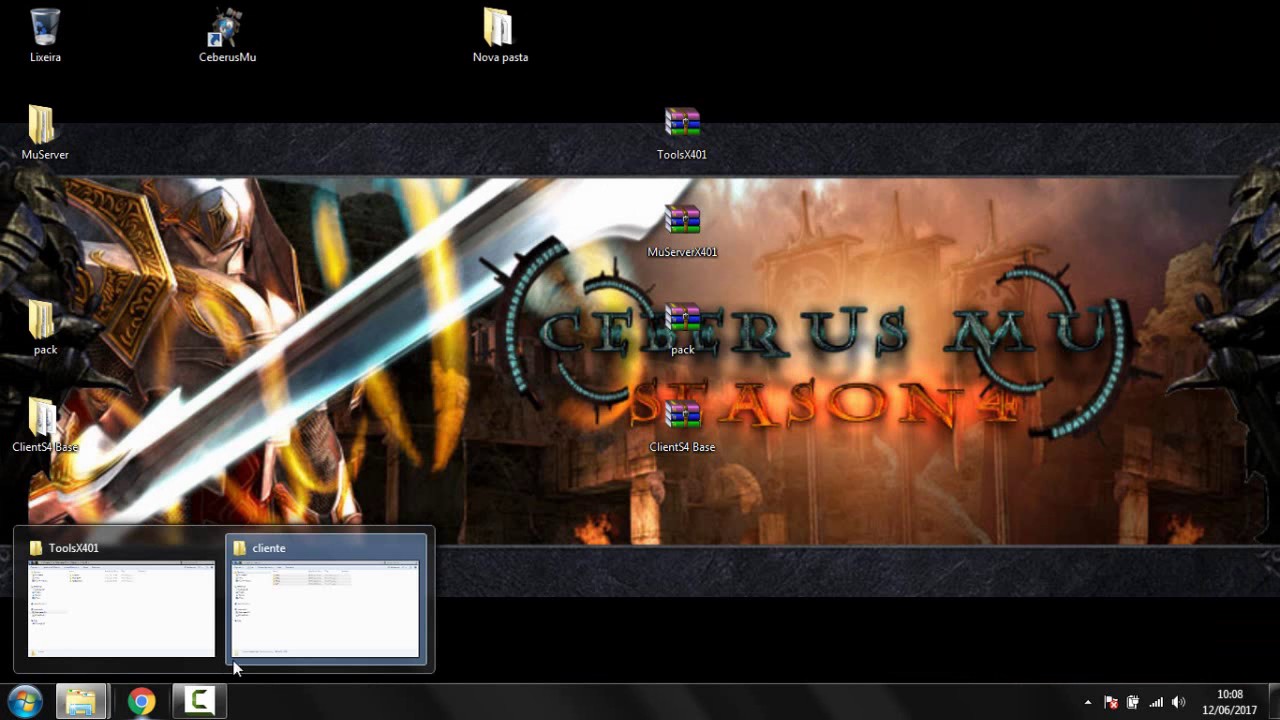
Task: Select the pack folder on desktop
Action: pos(45,328)
